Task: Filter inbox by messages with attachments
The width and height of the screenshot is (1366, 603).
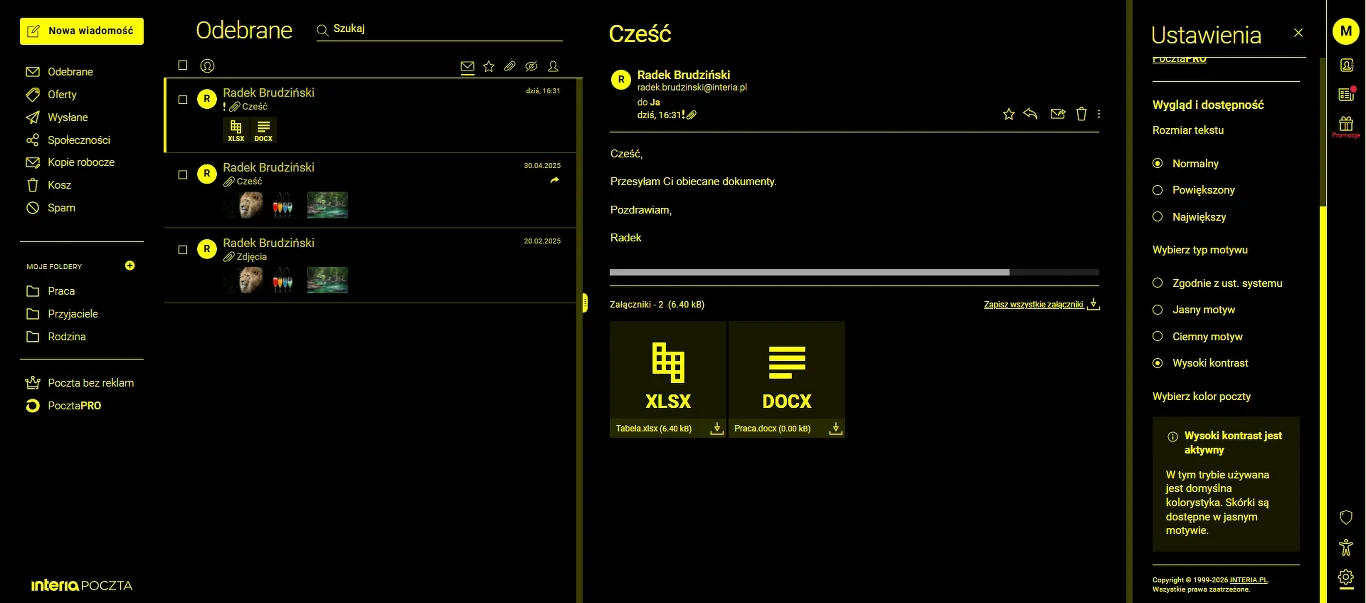Action: (510, 66)
